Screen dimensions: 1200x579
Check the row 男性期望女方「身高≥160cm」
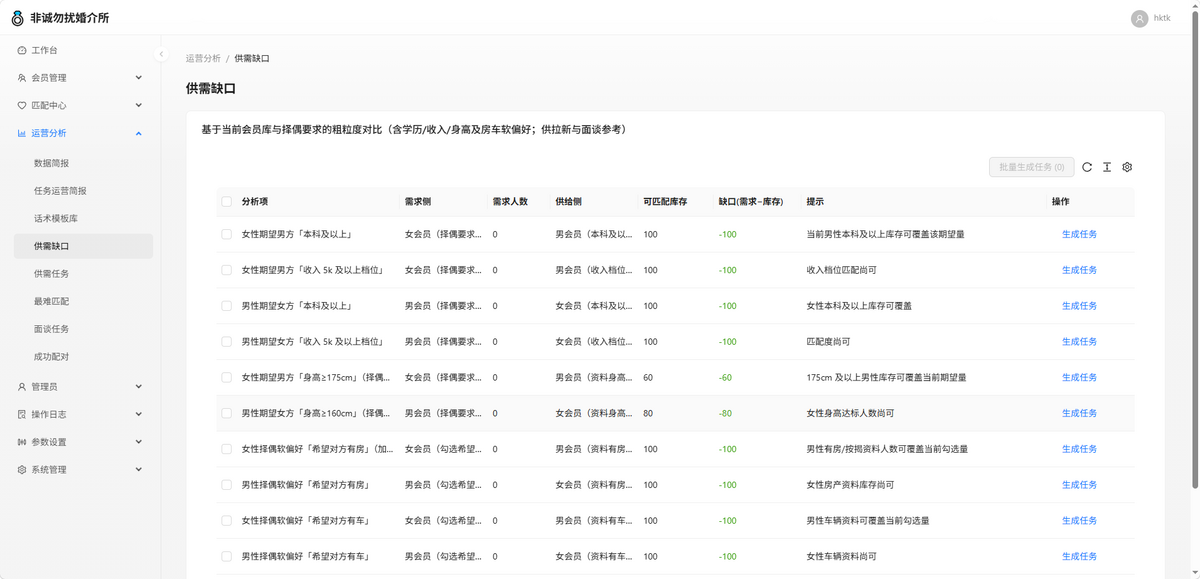(x=226, y=413)
